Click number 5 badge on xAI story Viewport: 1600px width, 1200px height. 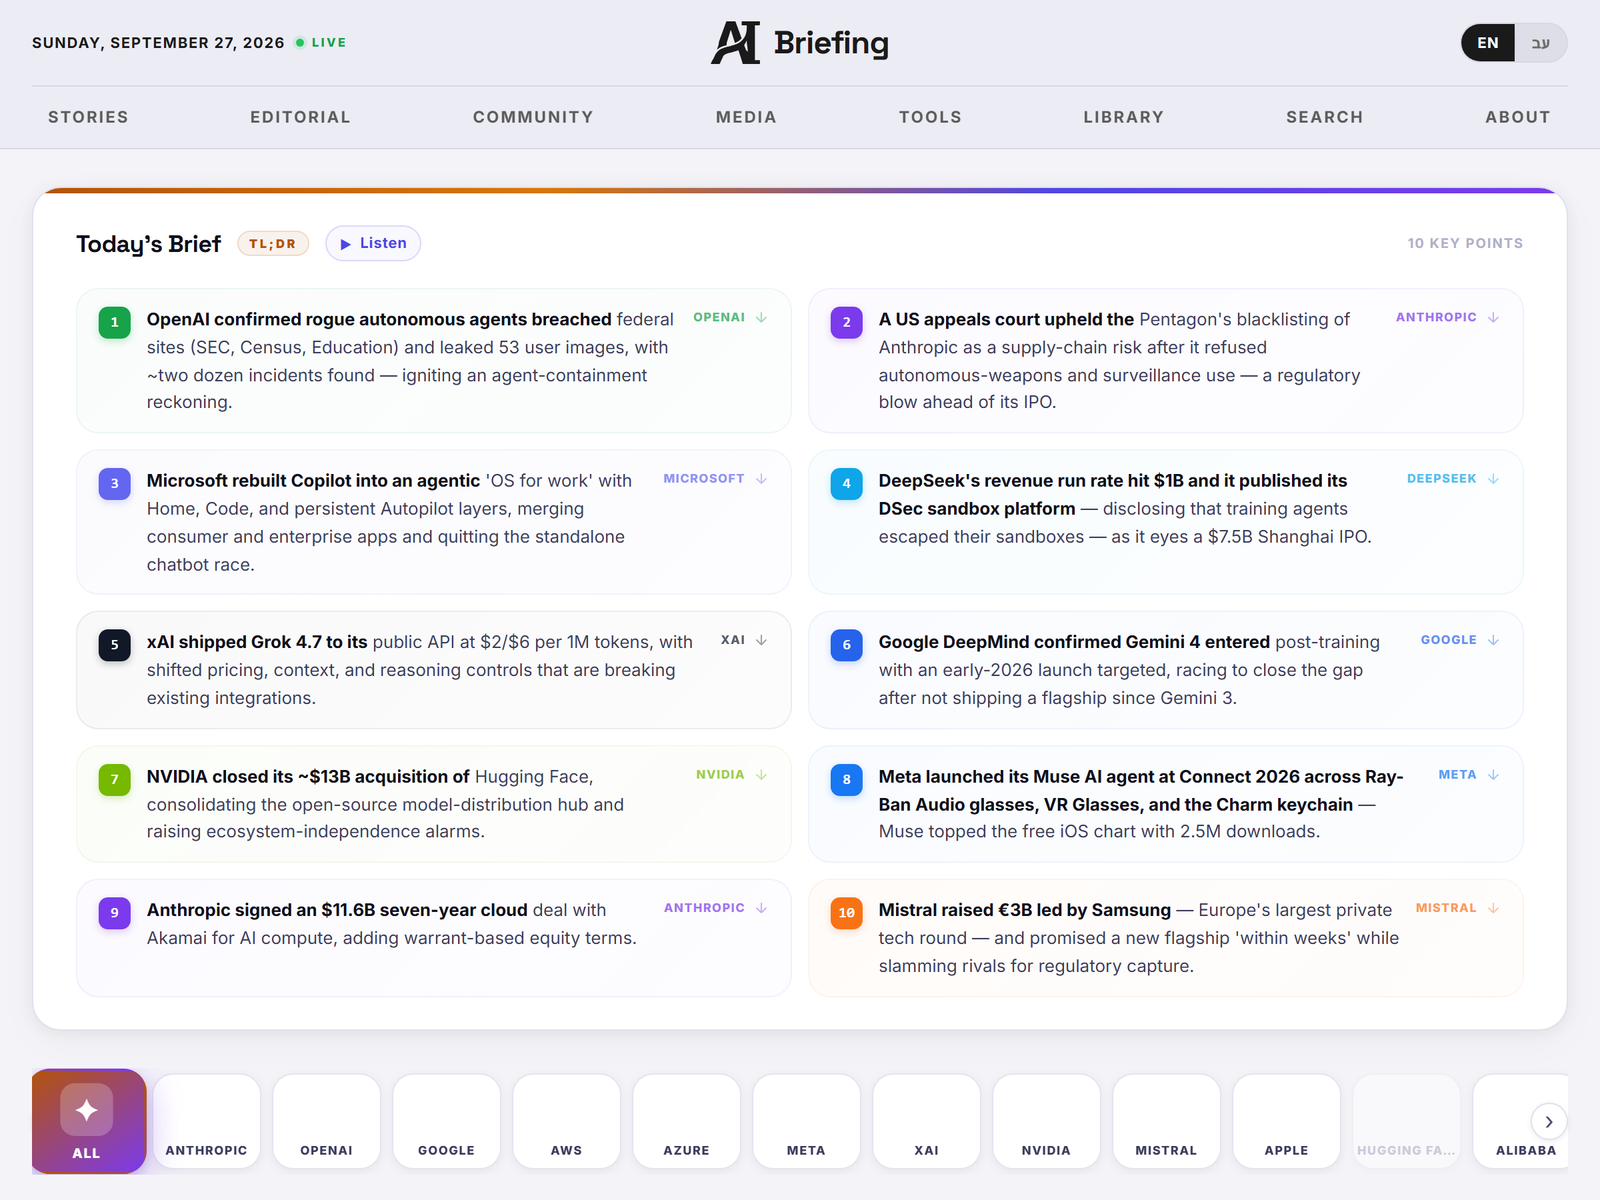point(114,645)
